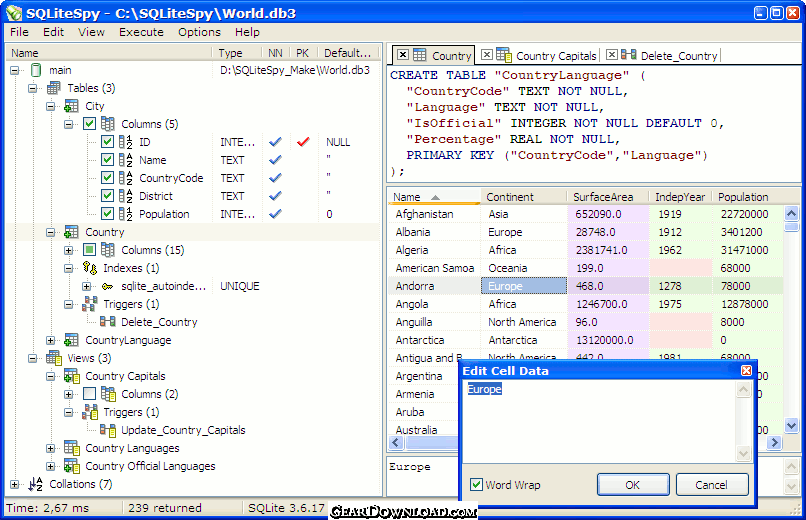This screenshot has width=806, height=520.
Task: Click the CountryCode column type icon
Action: (x=125, y=178)
